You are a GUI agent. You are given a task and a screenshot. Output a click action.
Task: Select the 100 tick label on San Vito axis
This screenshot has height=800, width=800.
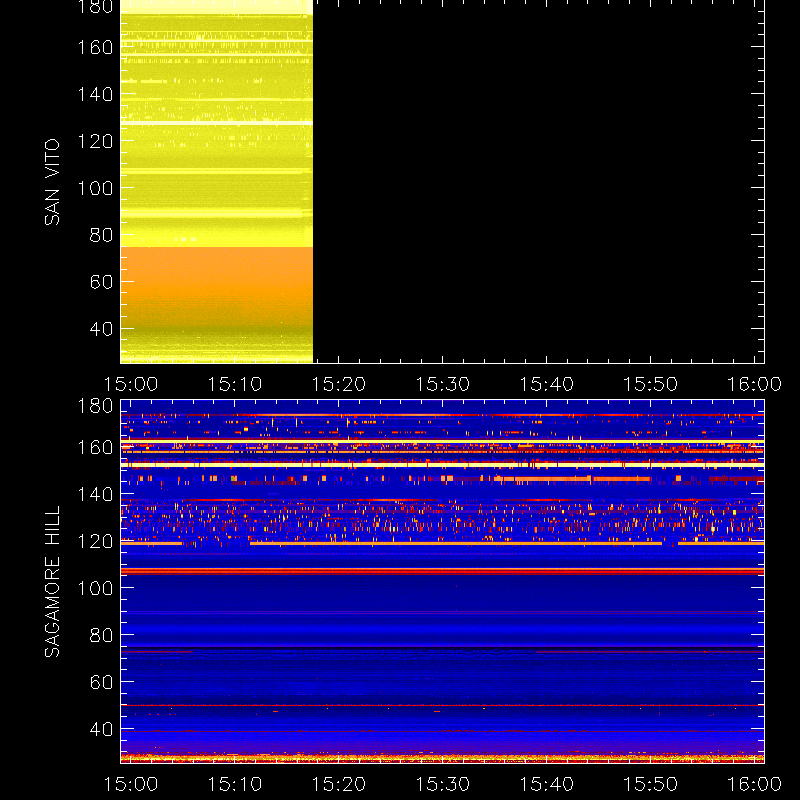(x=95, y=188)
